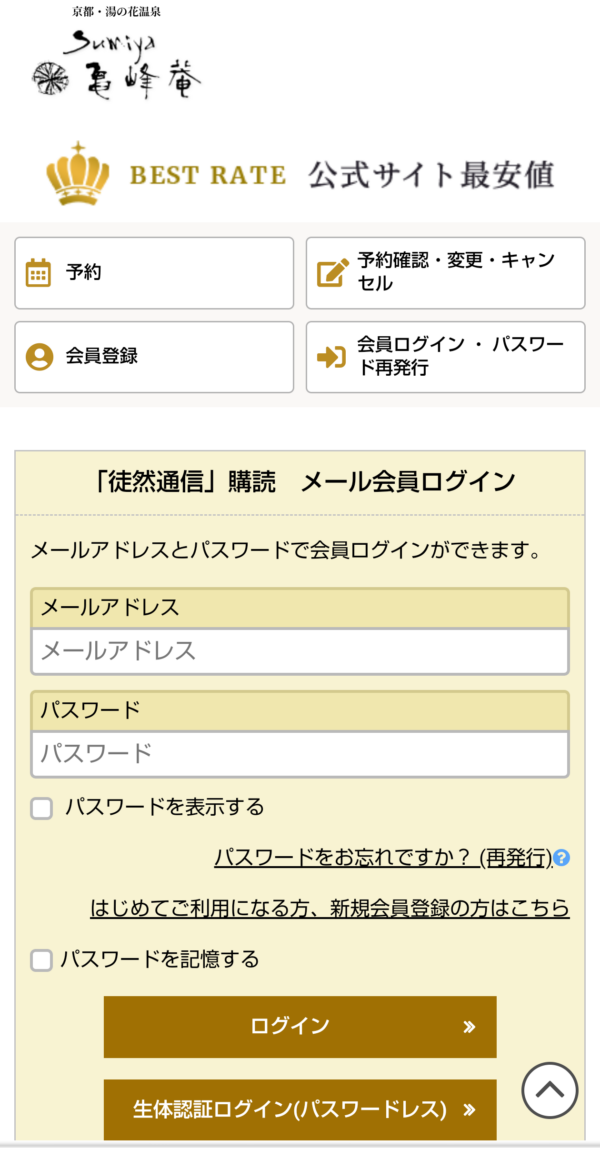Open 予約確認・変更・キャンセル menu item
The image size is (600, 1169).
click(445, 273)
